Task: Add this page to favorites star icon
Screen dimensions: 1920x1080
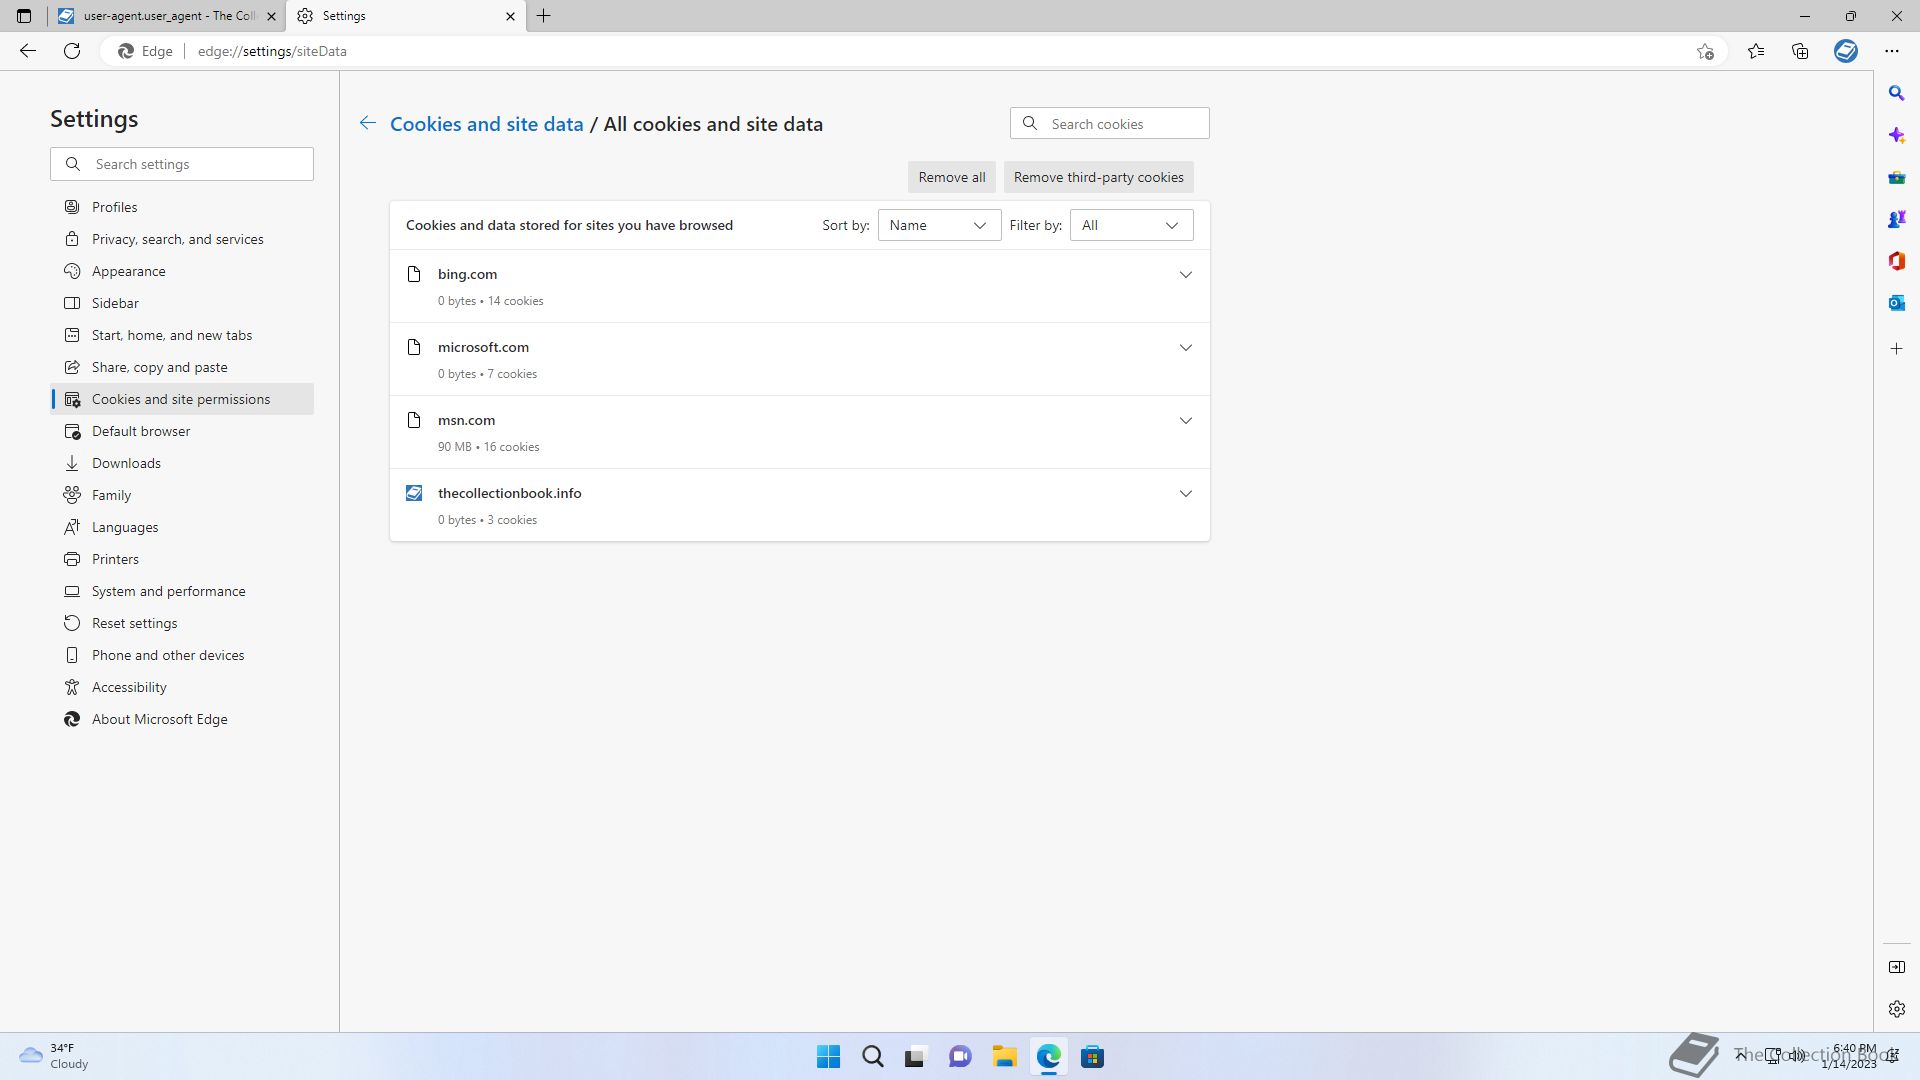Action: coord(1705,51)
